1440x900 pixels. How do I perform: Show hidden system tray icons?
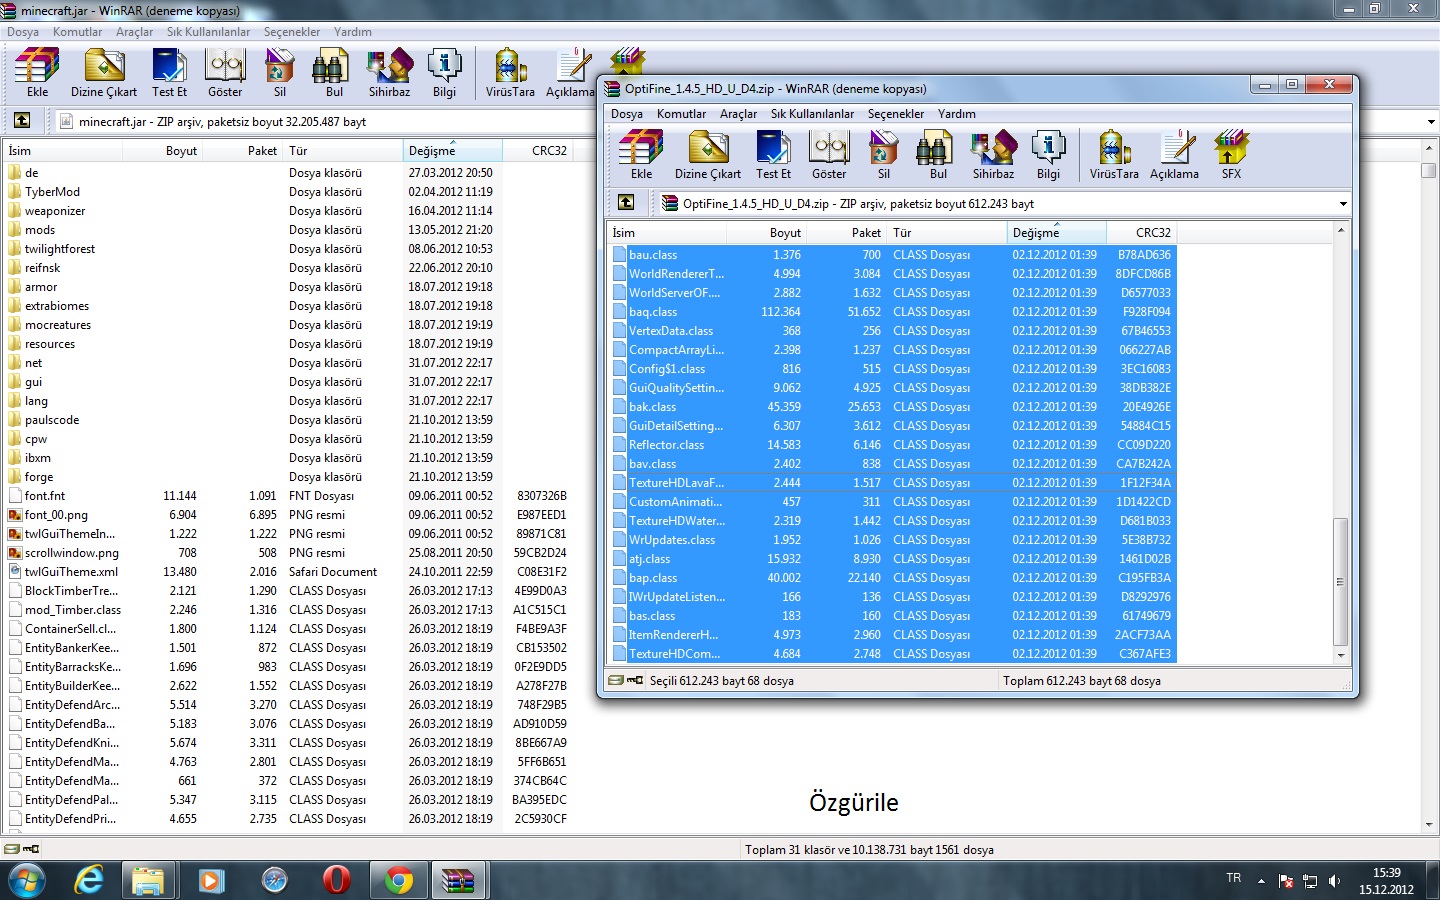(1261, 881)
